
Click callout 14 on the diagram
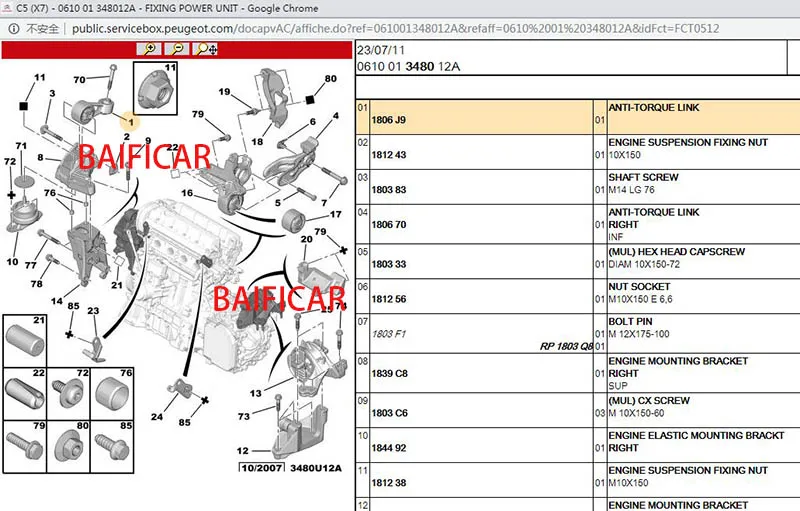coord(57,301)
